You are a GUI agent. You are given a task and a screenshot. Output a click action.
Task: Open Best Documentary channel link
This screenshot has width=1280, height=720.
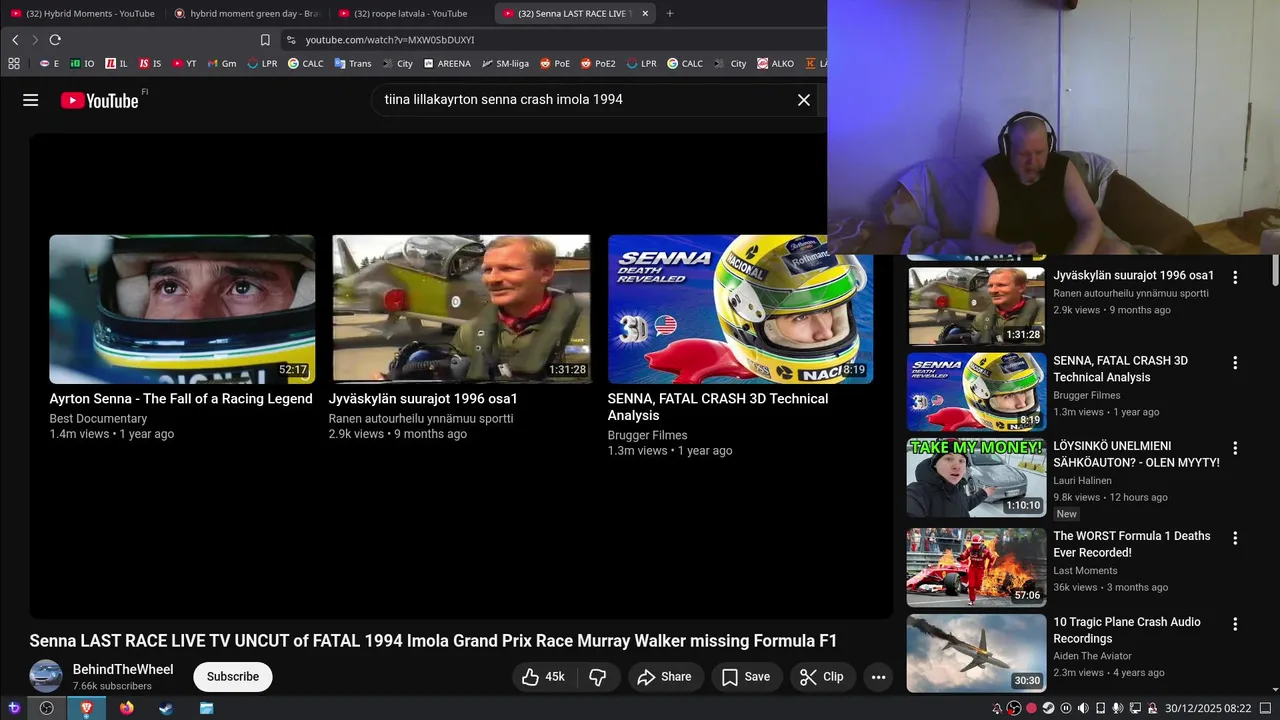tap(98, 419)
